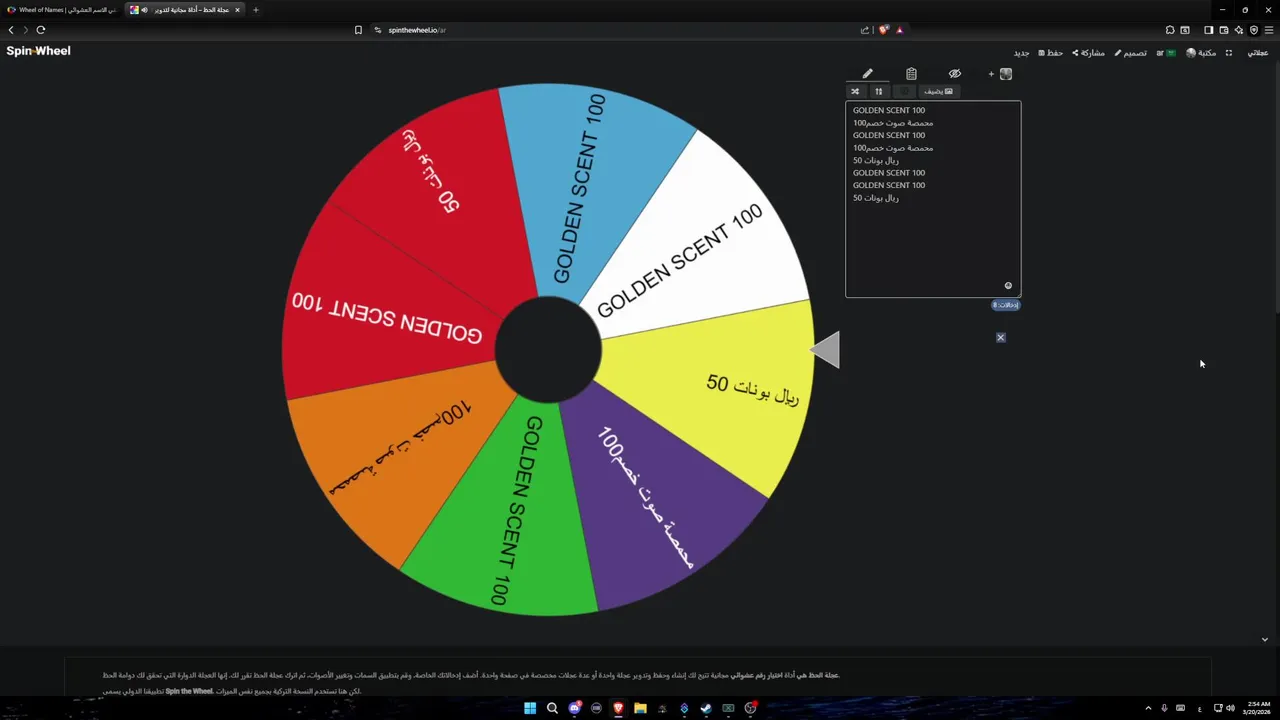Open the browser hamburger menu

1269,30
